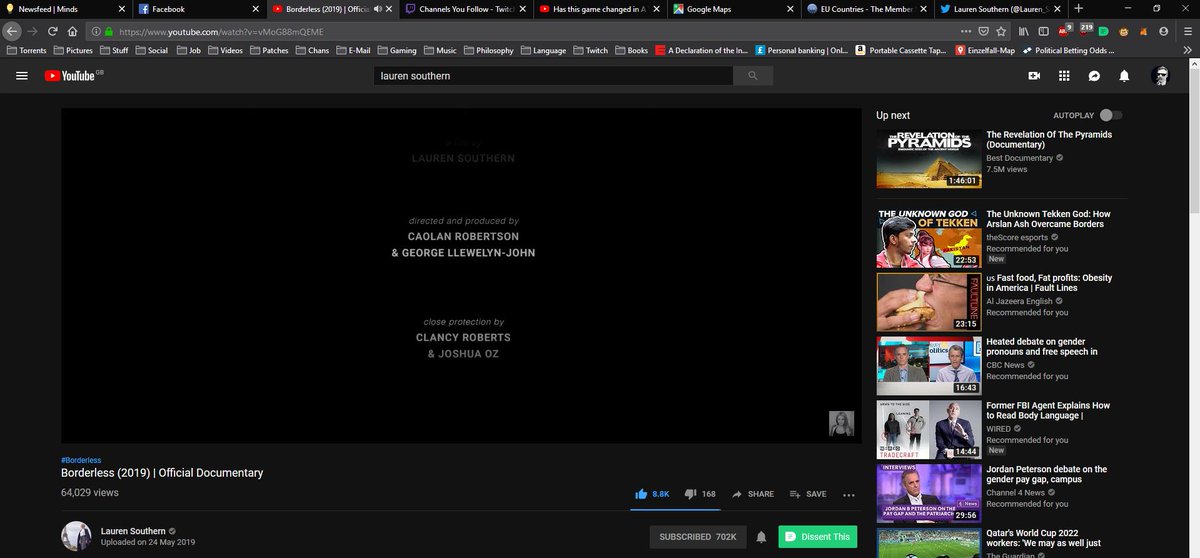Mute the Borderless tab audio icon

pyautogui.click(x=379, y=9)
